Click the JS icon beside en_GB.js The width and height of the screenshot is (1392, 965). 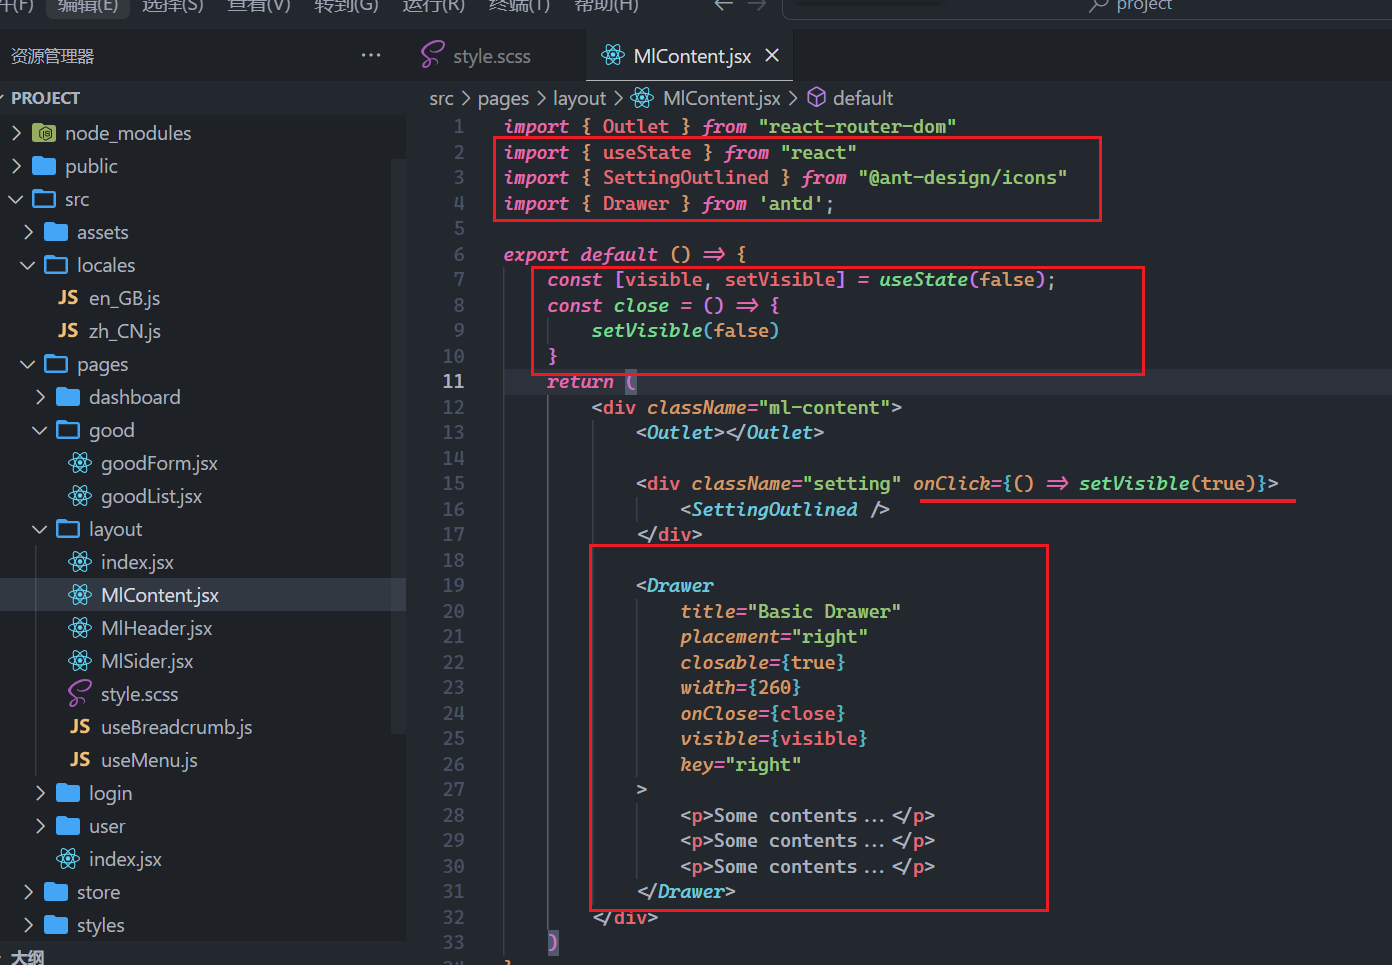68,297
